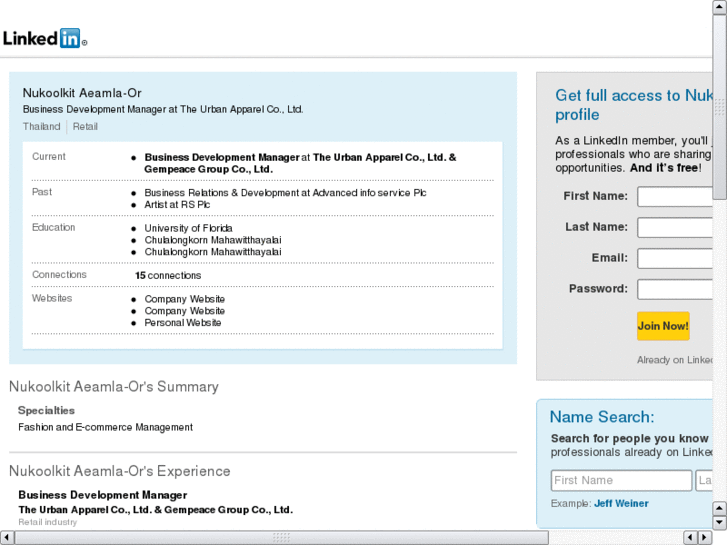Click Business Development Manager experience title
The width and height of the screenshot is (727, 545).
point(102,495)
